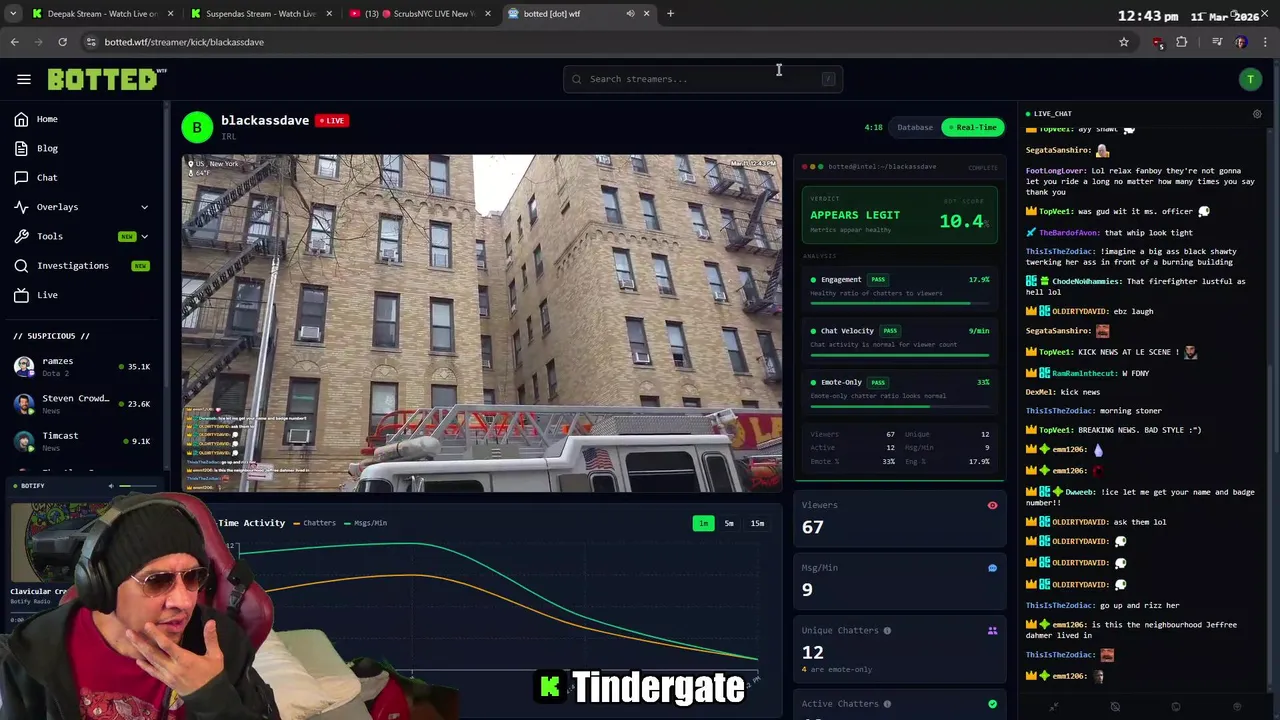Open the browser extensions puzzle icon

pyautogui.click(x=1182, y=42)
